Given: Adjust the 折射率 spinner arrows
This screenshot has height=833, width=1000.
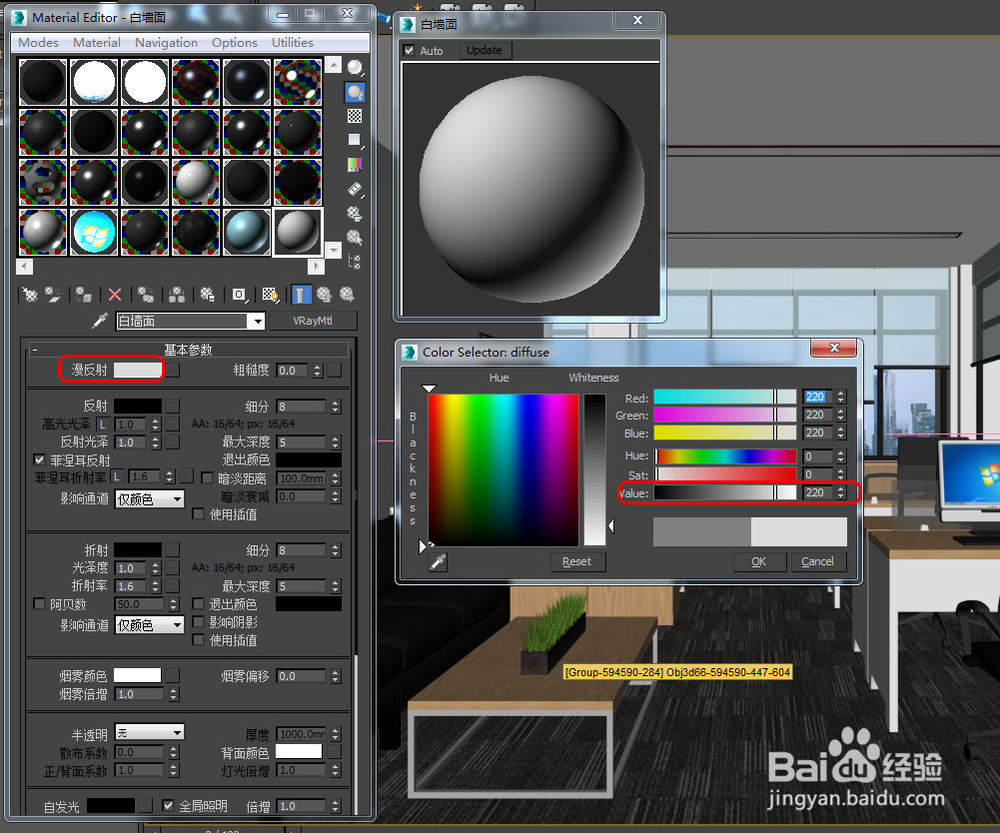Looking at the screenshot, I should pyautogui.click(x=156, y=586).
